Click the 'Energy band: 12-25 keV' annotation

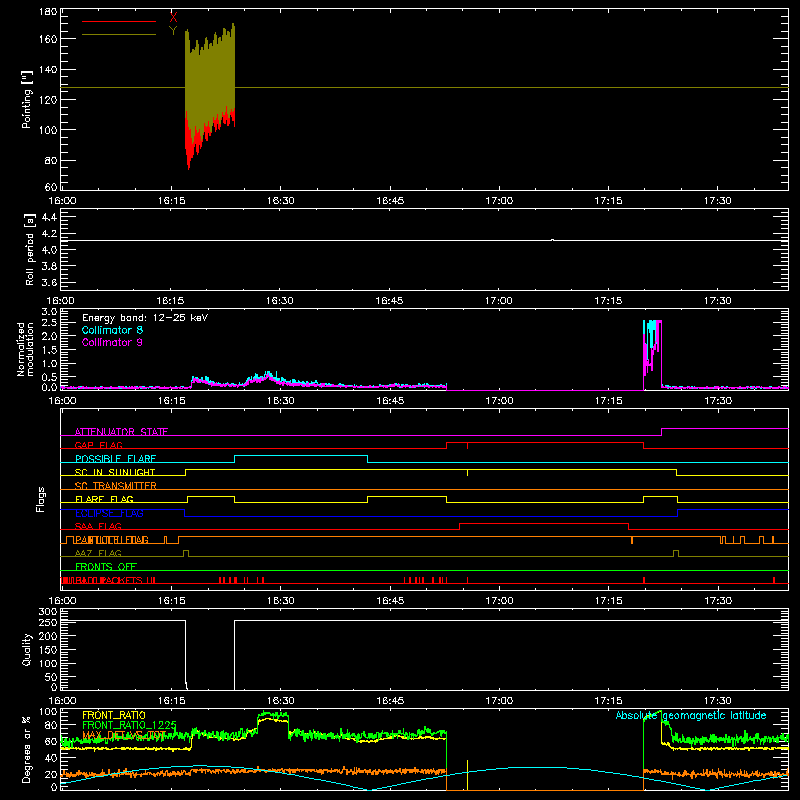tap(145, 318)
